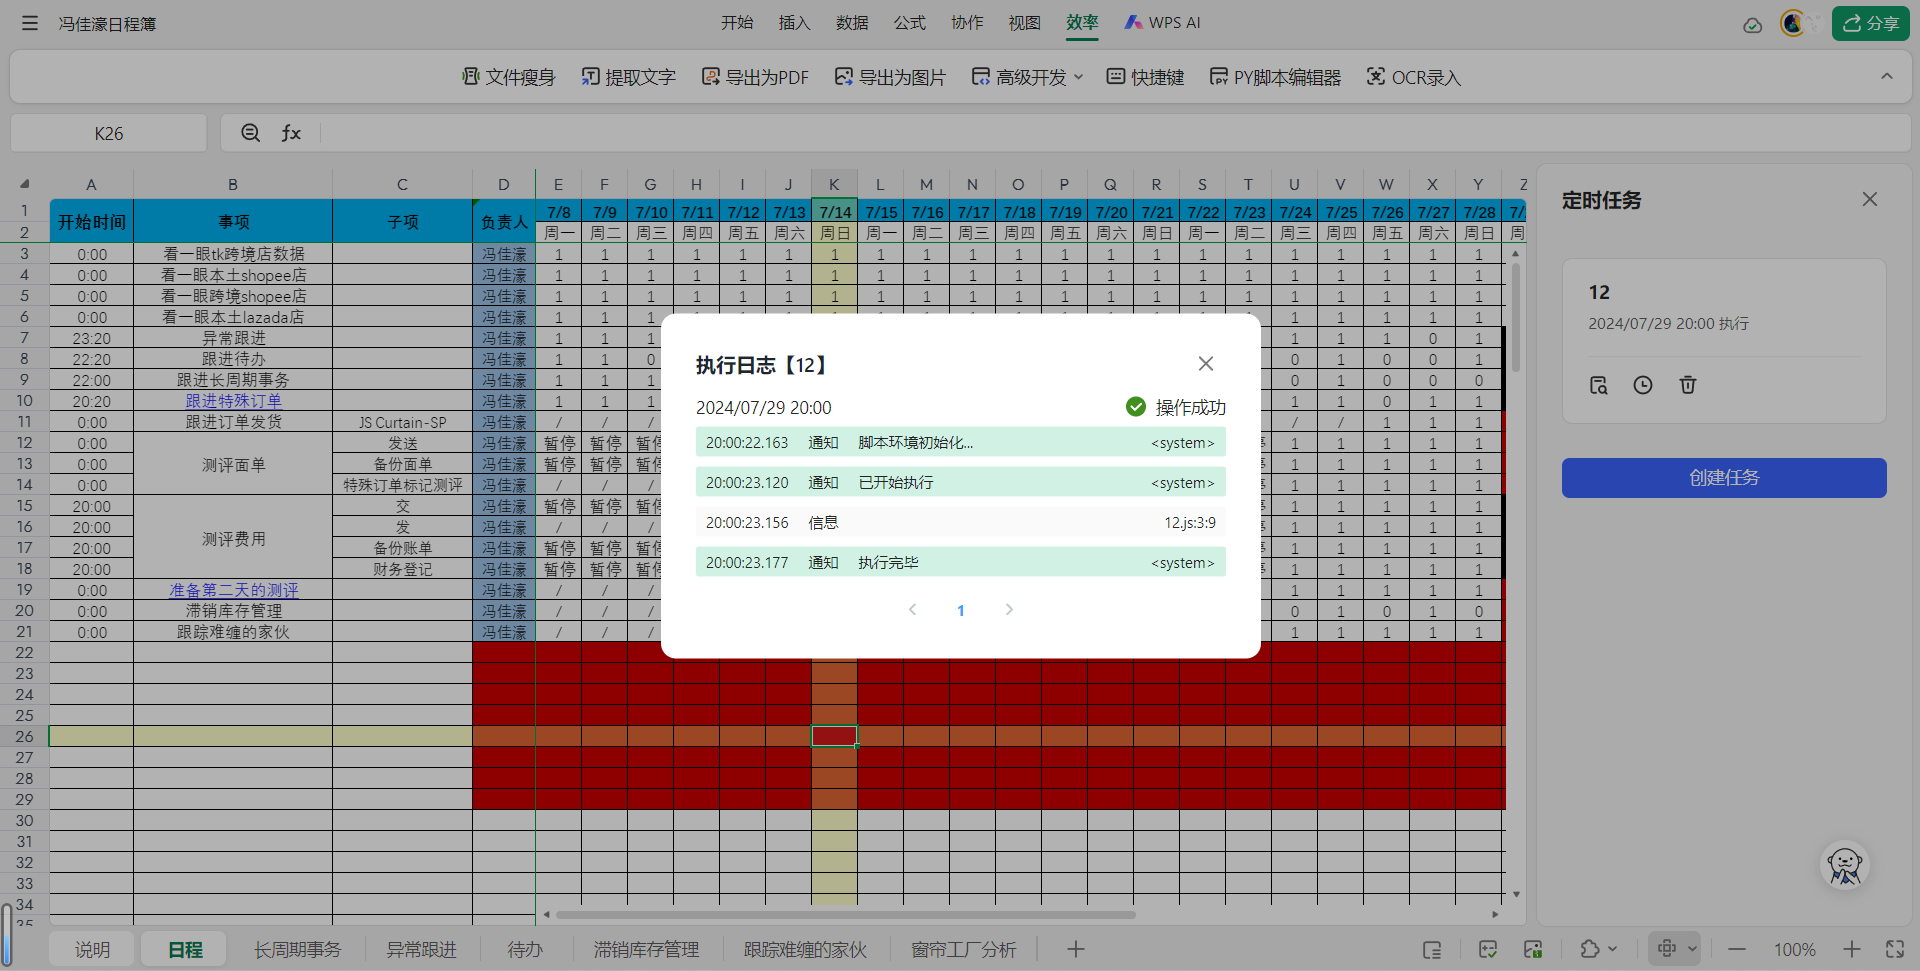Click the green 分享 share button
Image resolution: width=1920 pixels, height=971 pixels.
[1870, 23]
